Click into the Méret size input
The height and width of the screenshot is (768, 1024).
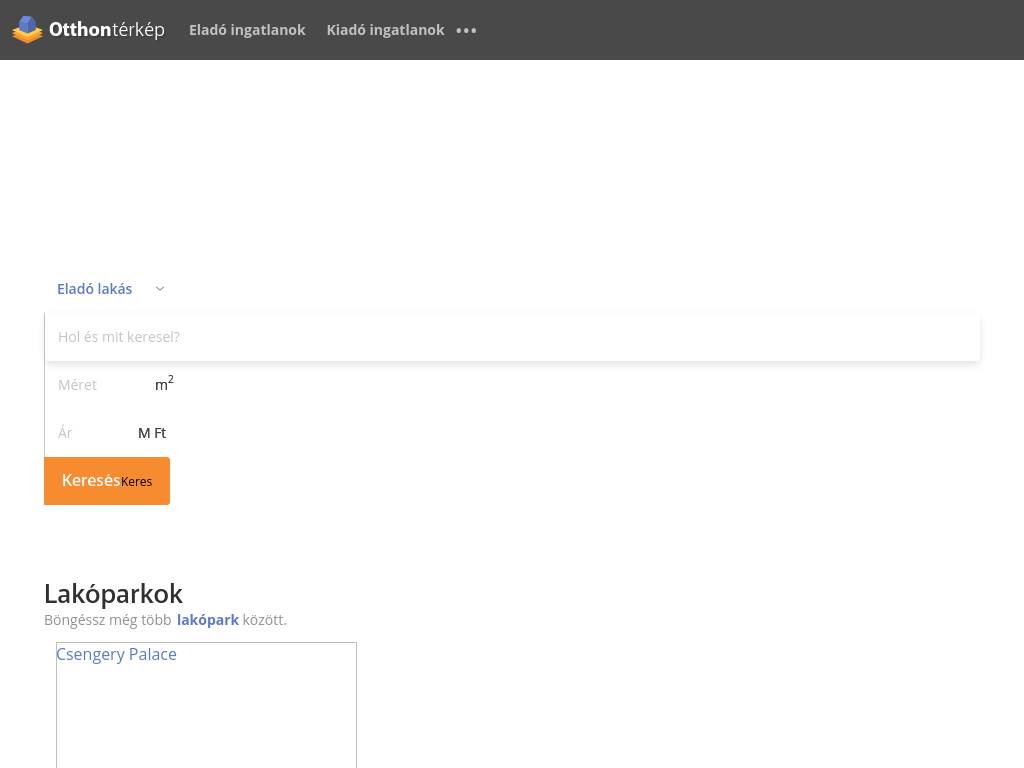[98, 385]
